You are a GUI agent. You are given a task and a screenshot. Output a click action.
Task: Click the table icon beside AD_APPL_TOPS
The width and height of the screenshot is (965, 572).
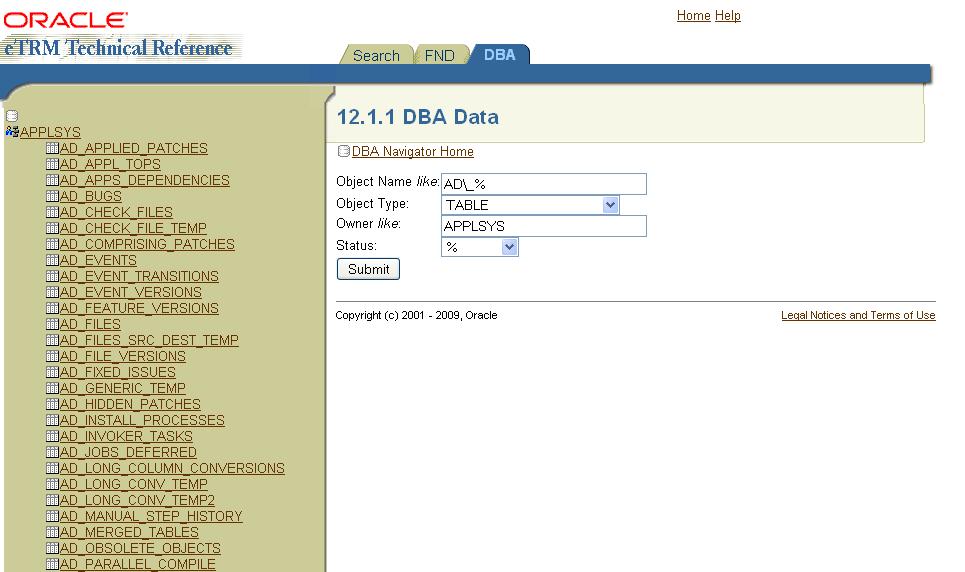coord(52,164)
